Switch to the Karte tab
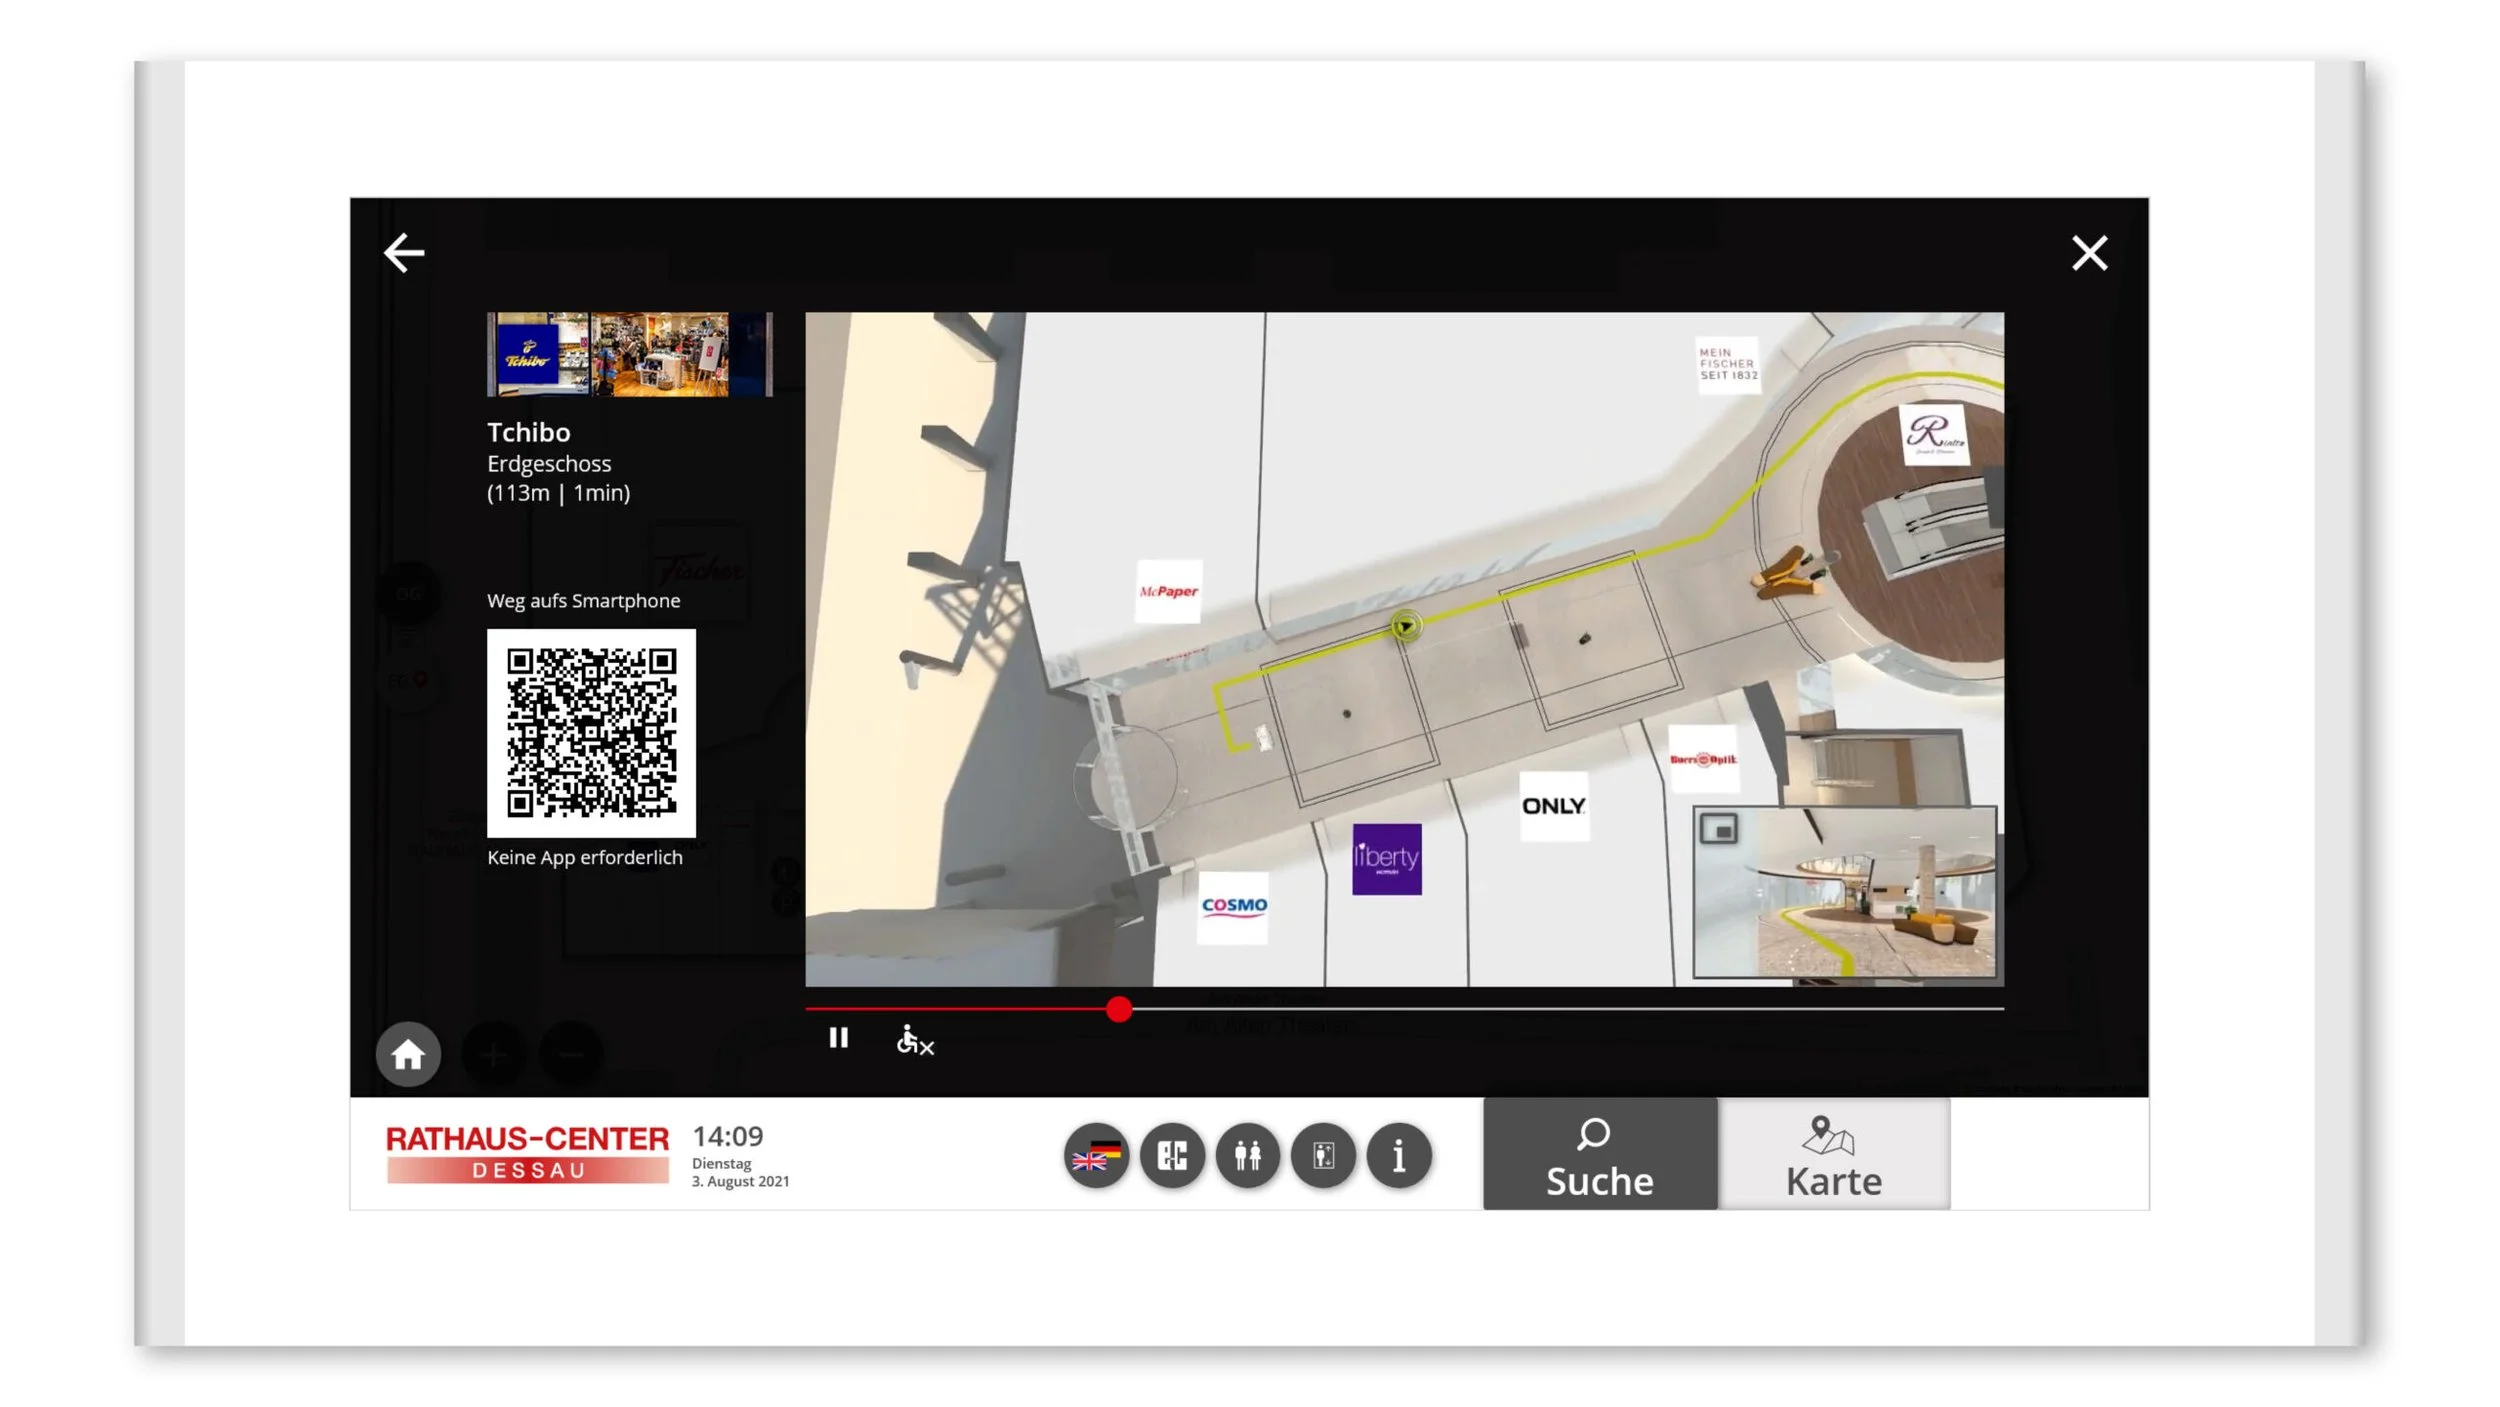Screen dimensions: 2500x1407 tap(1833, 1155)
